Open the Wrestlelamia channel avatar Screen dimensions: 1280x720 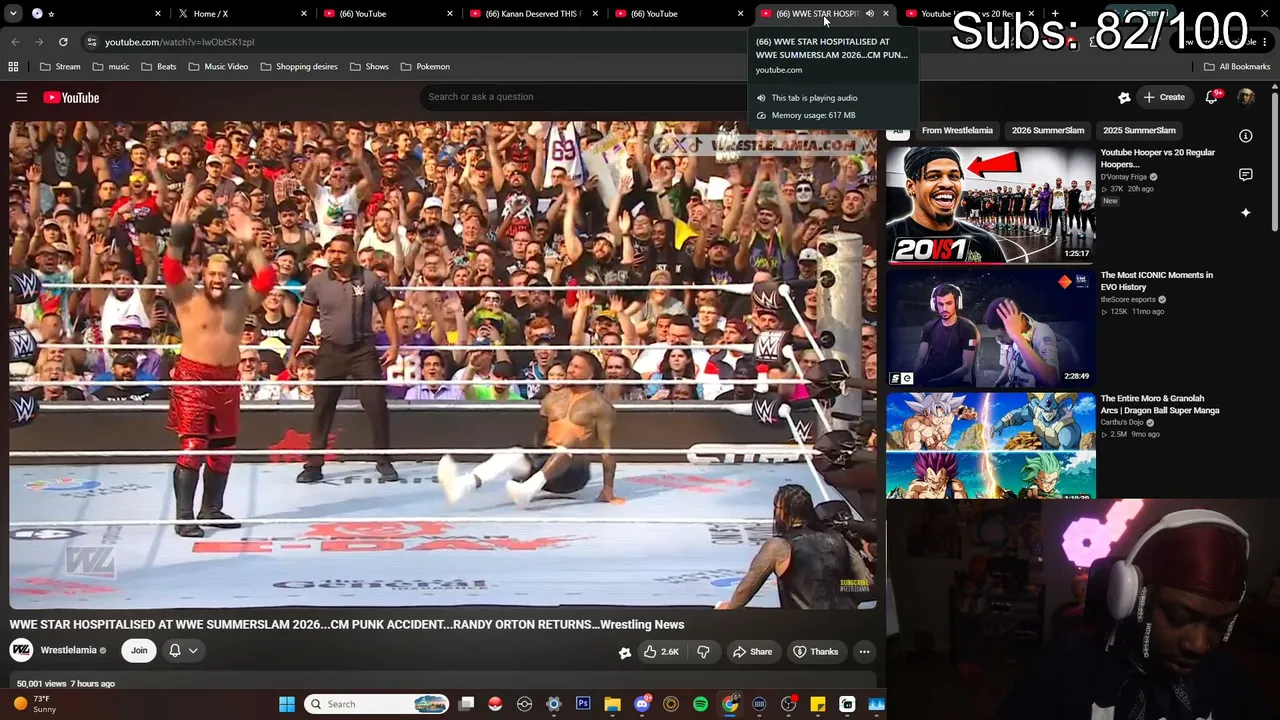(x=21, y=651)
